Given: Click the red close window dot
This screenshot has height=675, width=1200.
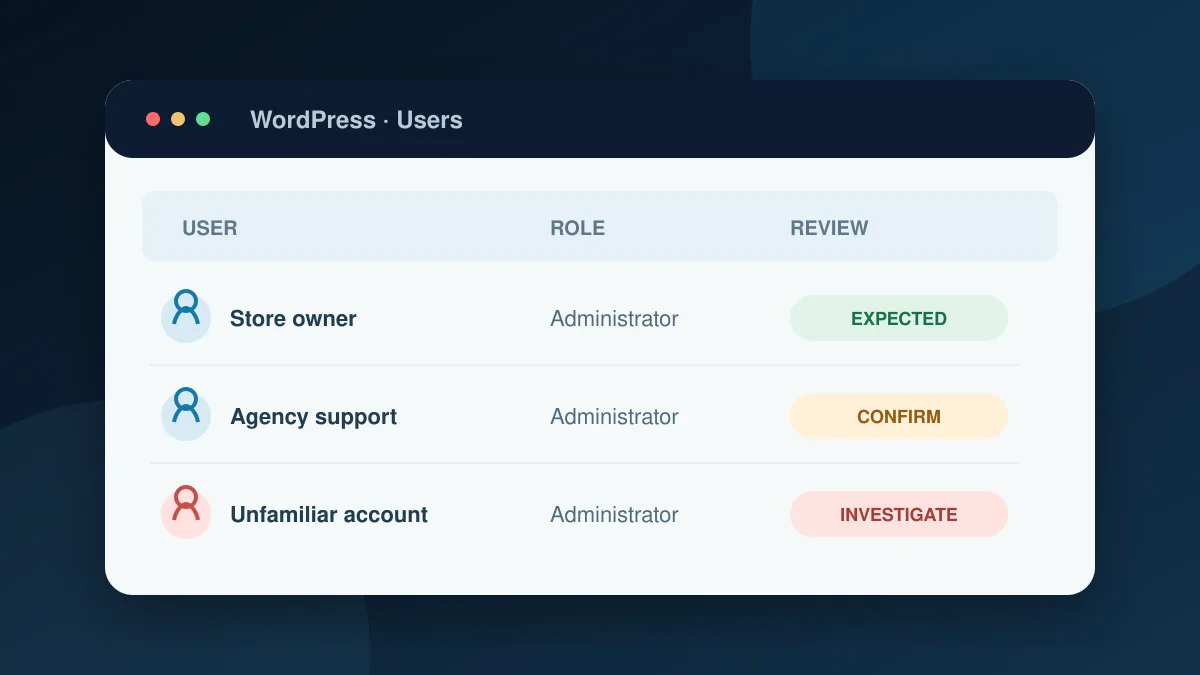Looking at the screenshot, I should click(153, 119).
